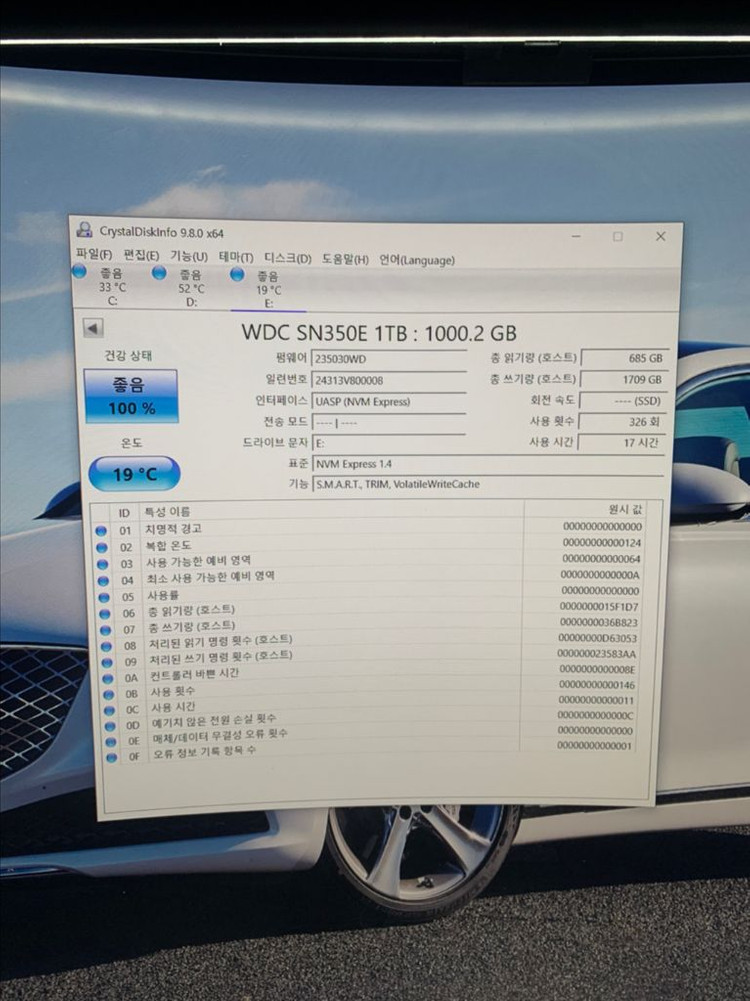This screenshot has width=750, height=1001.
Task: Click the blue status icon for ID 06
Action: click(105, 613)
